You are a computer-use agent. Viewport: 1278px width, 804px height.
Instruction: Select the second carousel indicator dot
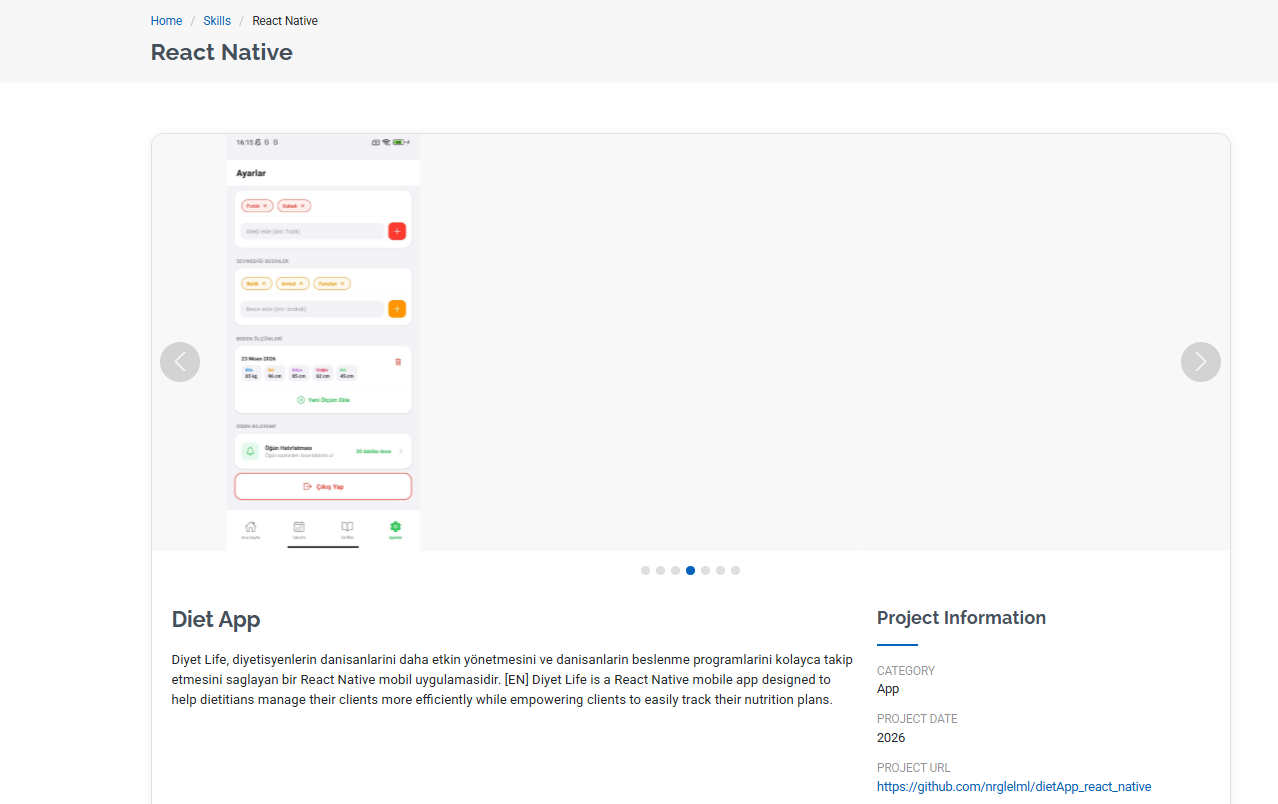point(661,571)
